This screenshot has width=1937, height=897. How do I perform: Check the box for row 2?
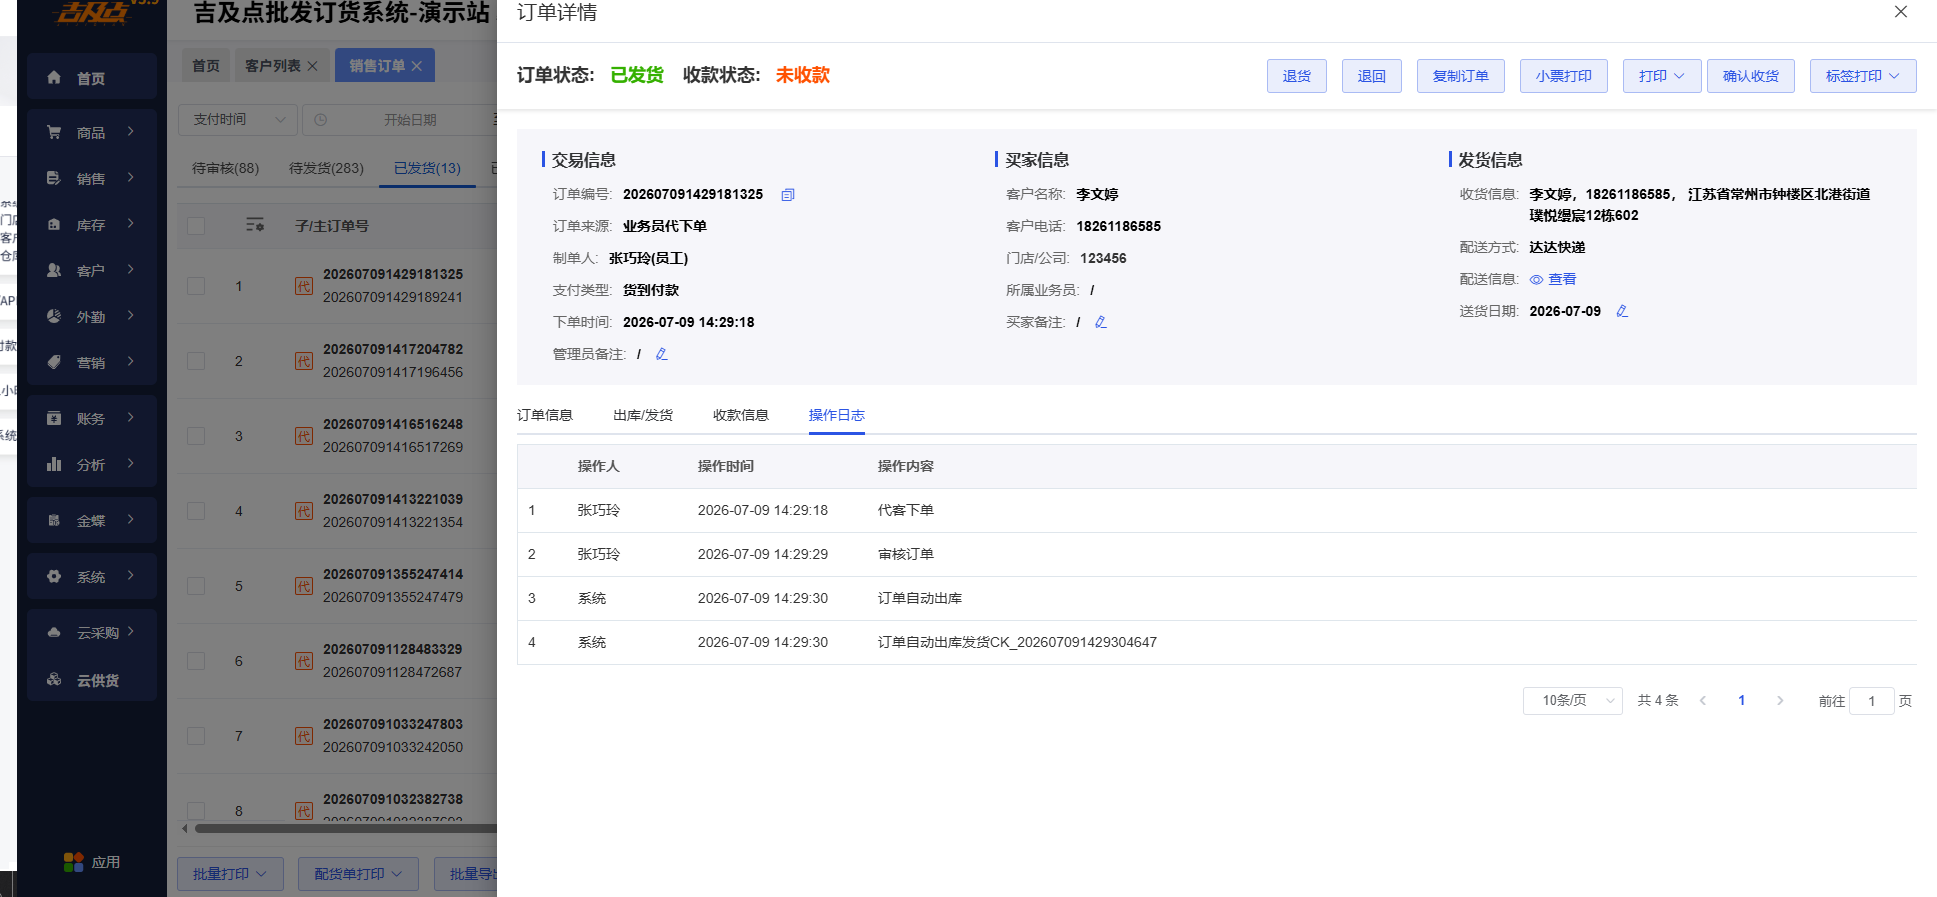196,361
